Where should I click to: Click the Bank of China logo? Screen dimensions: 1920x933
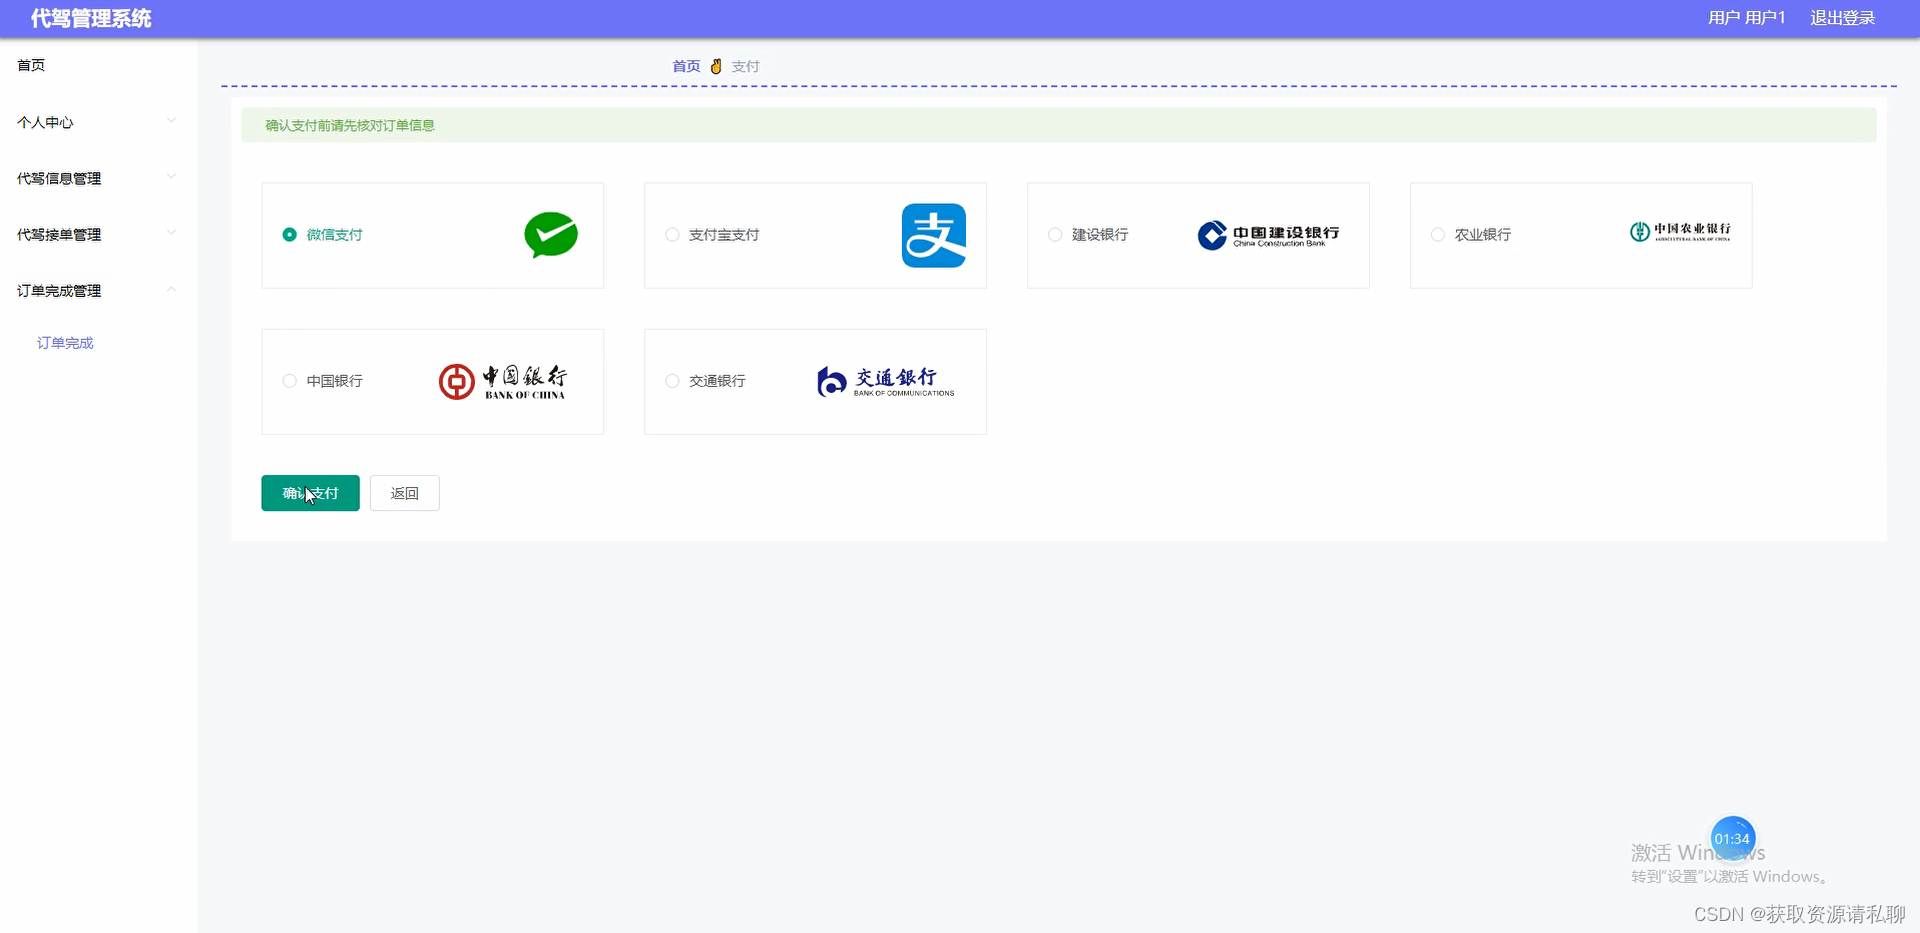[x=503, y=382]
